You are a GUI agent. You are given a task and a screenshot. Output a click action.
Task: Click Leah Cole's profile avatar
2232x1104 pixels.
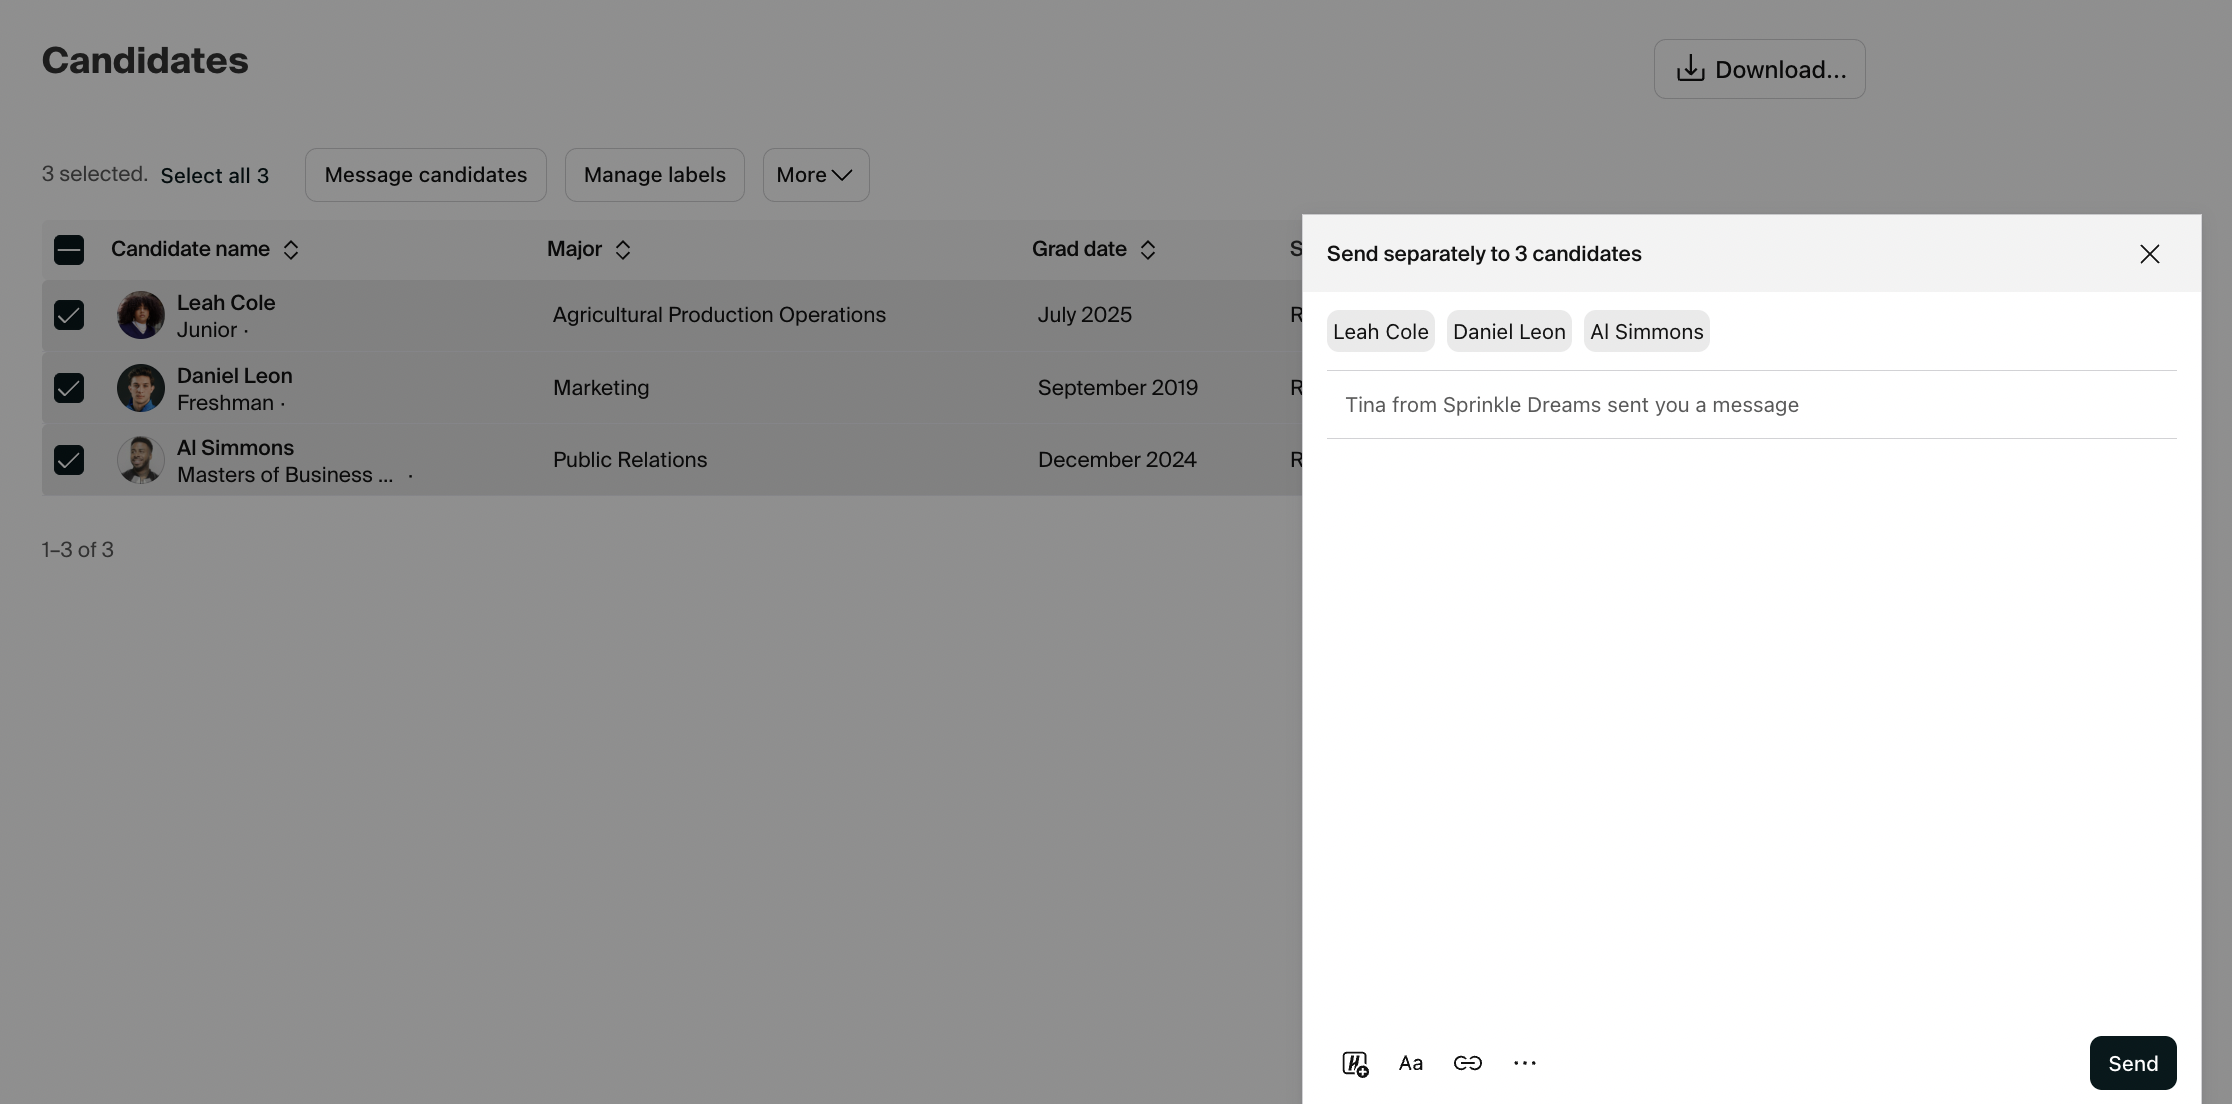click(x=141, y=315)
